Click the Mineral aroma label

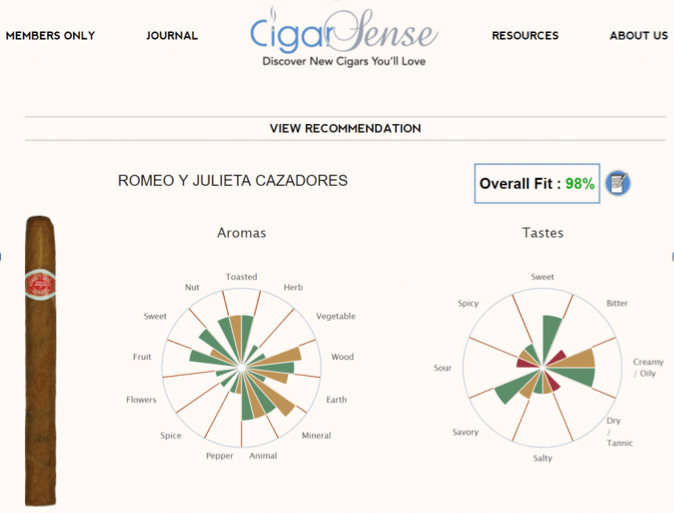pyautogui.click(x=316, y=435)
